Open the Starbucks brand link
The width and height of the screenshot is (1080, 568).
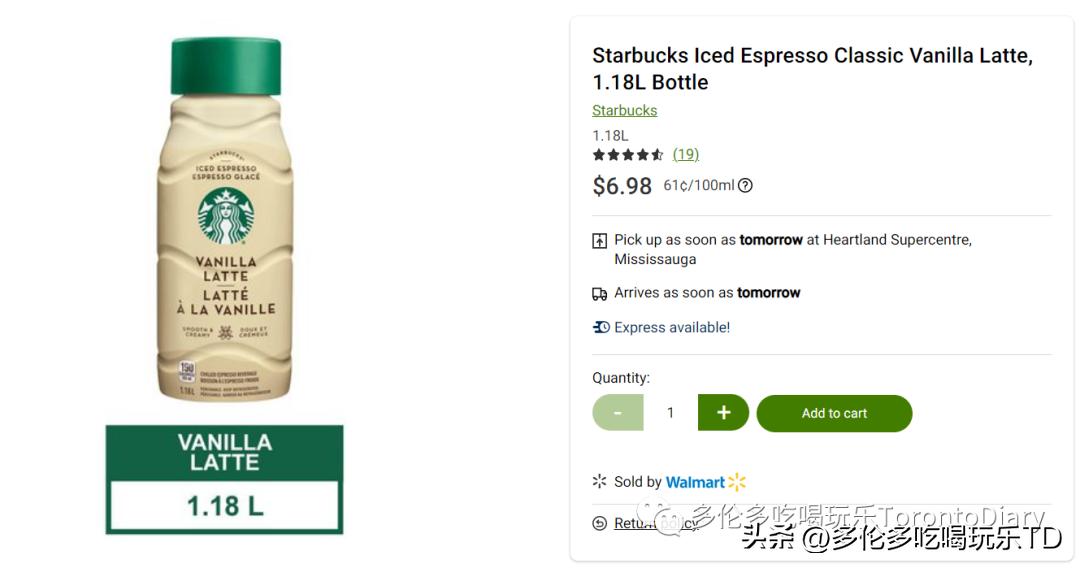tap(624, 110)
